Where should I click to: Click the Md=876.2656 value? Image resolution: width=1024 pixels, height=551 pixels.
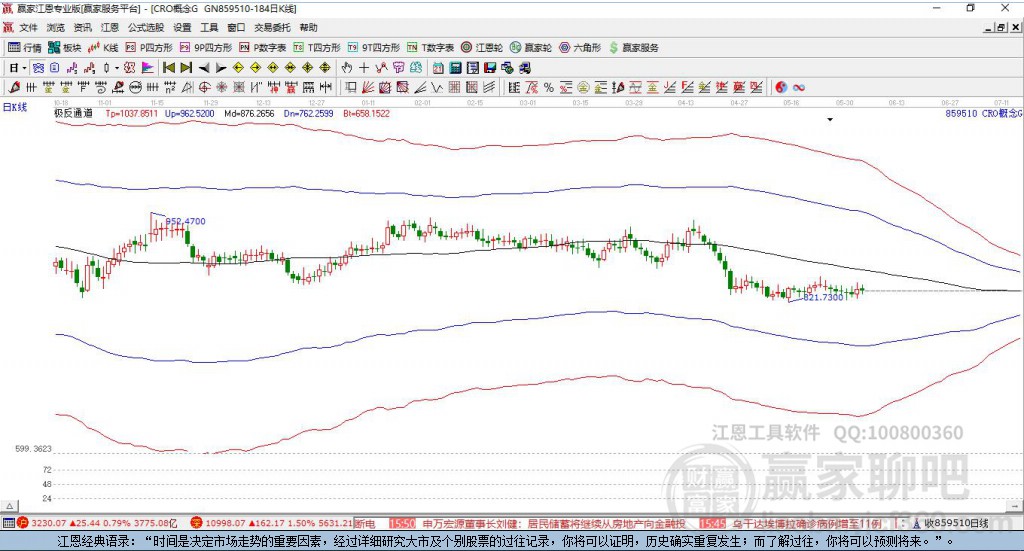tap(249, 114)
